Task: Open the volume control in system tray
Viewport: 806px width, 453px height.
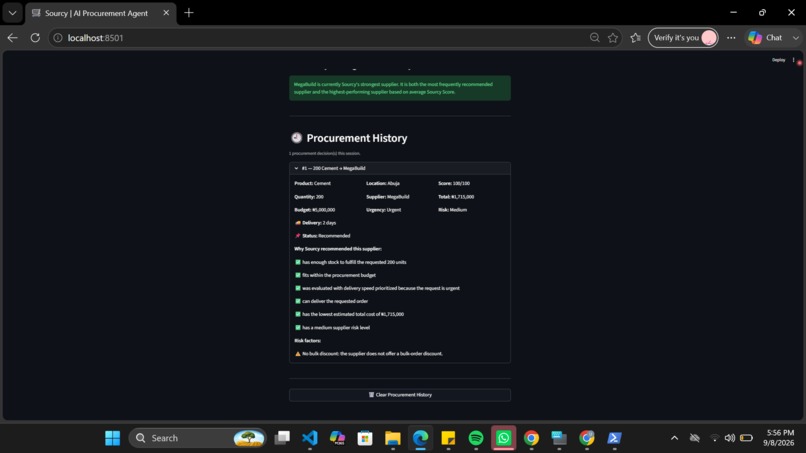Action: coord(730,438)
